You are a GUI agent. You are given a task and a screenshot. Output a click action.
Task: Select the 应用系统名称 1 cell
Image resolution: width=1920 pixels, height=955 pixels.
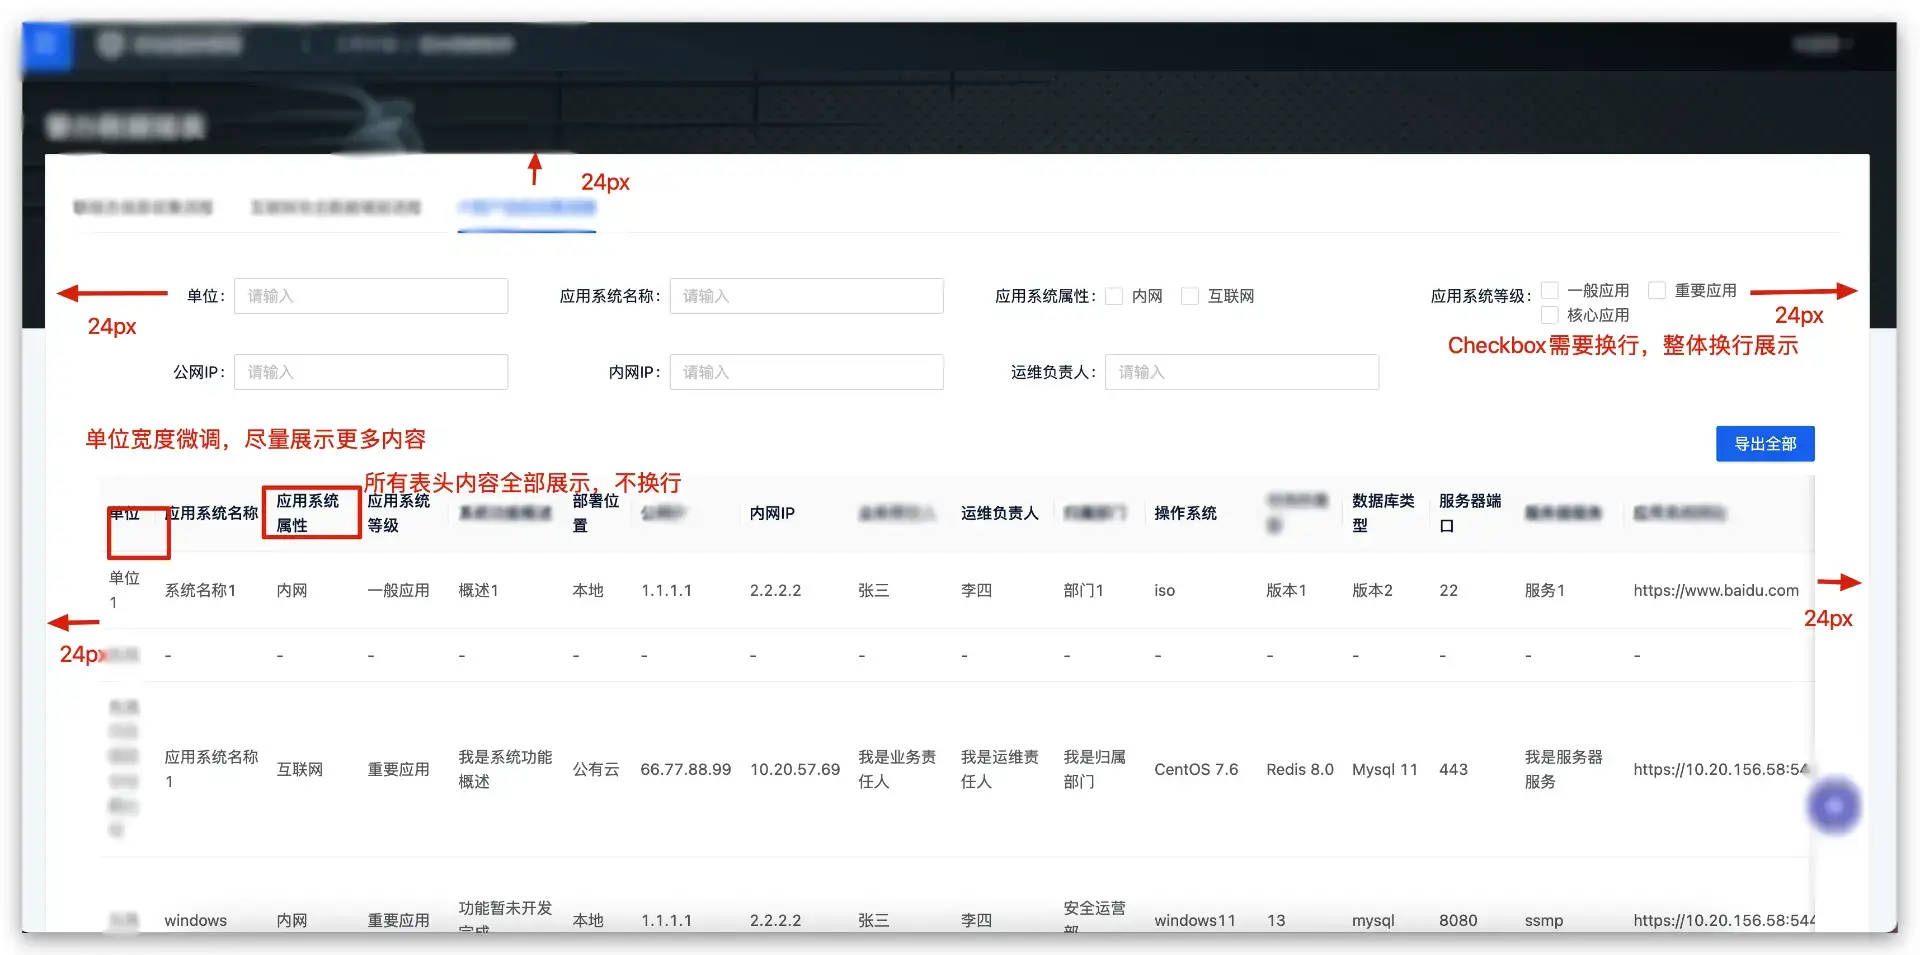click(x=211, y=769)
